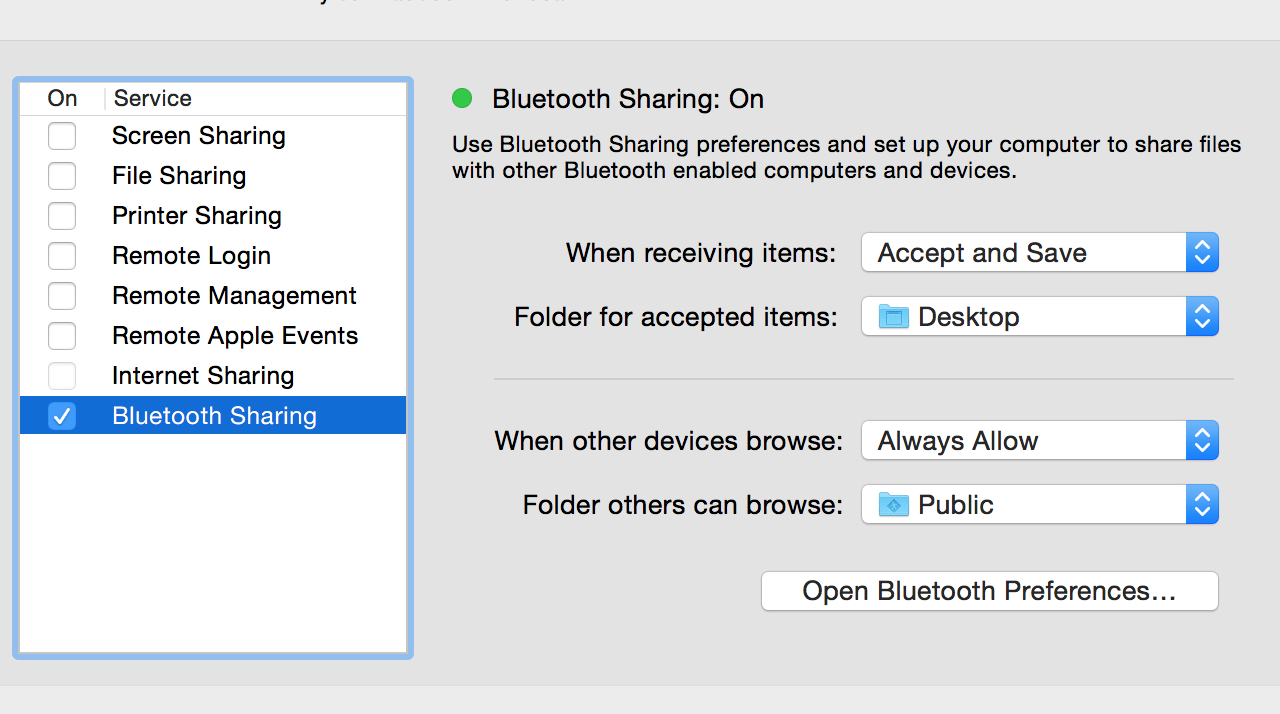Open Bluetooth Preferences button
This screenshot has width=1280, height=714.
pyautogui.click(x=989, y=591)
